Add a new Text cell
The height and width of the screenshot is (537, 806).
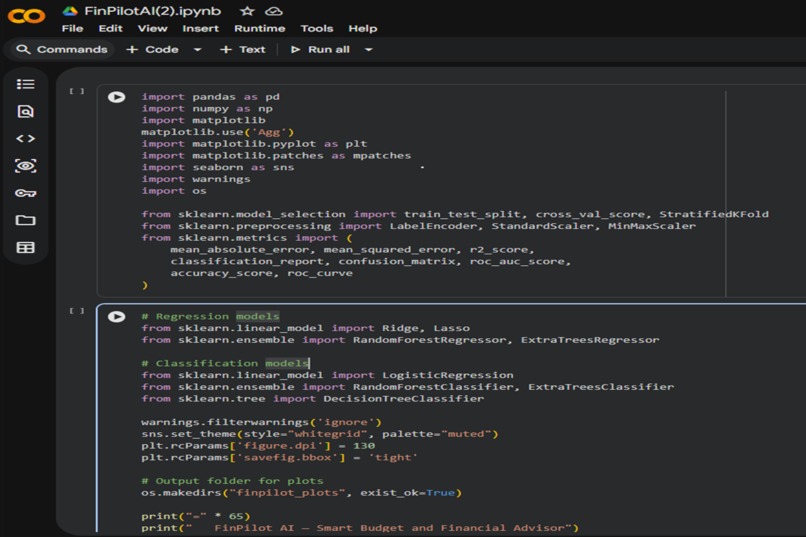pyautogui.click(x=243, y=49)
